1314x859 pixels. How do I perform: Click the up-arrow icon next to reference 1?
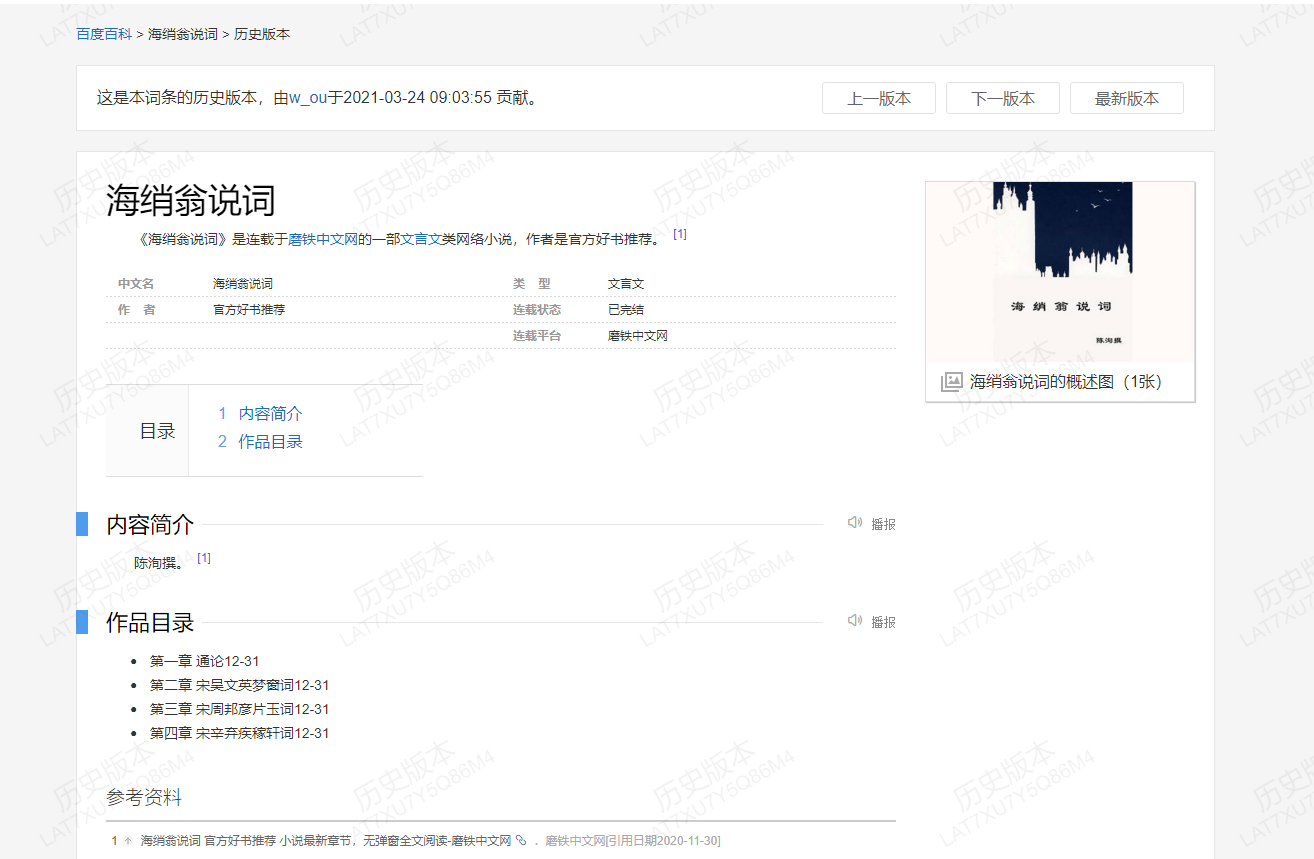pyautogui.click(x=128, y=841)
